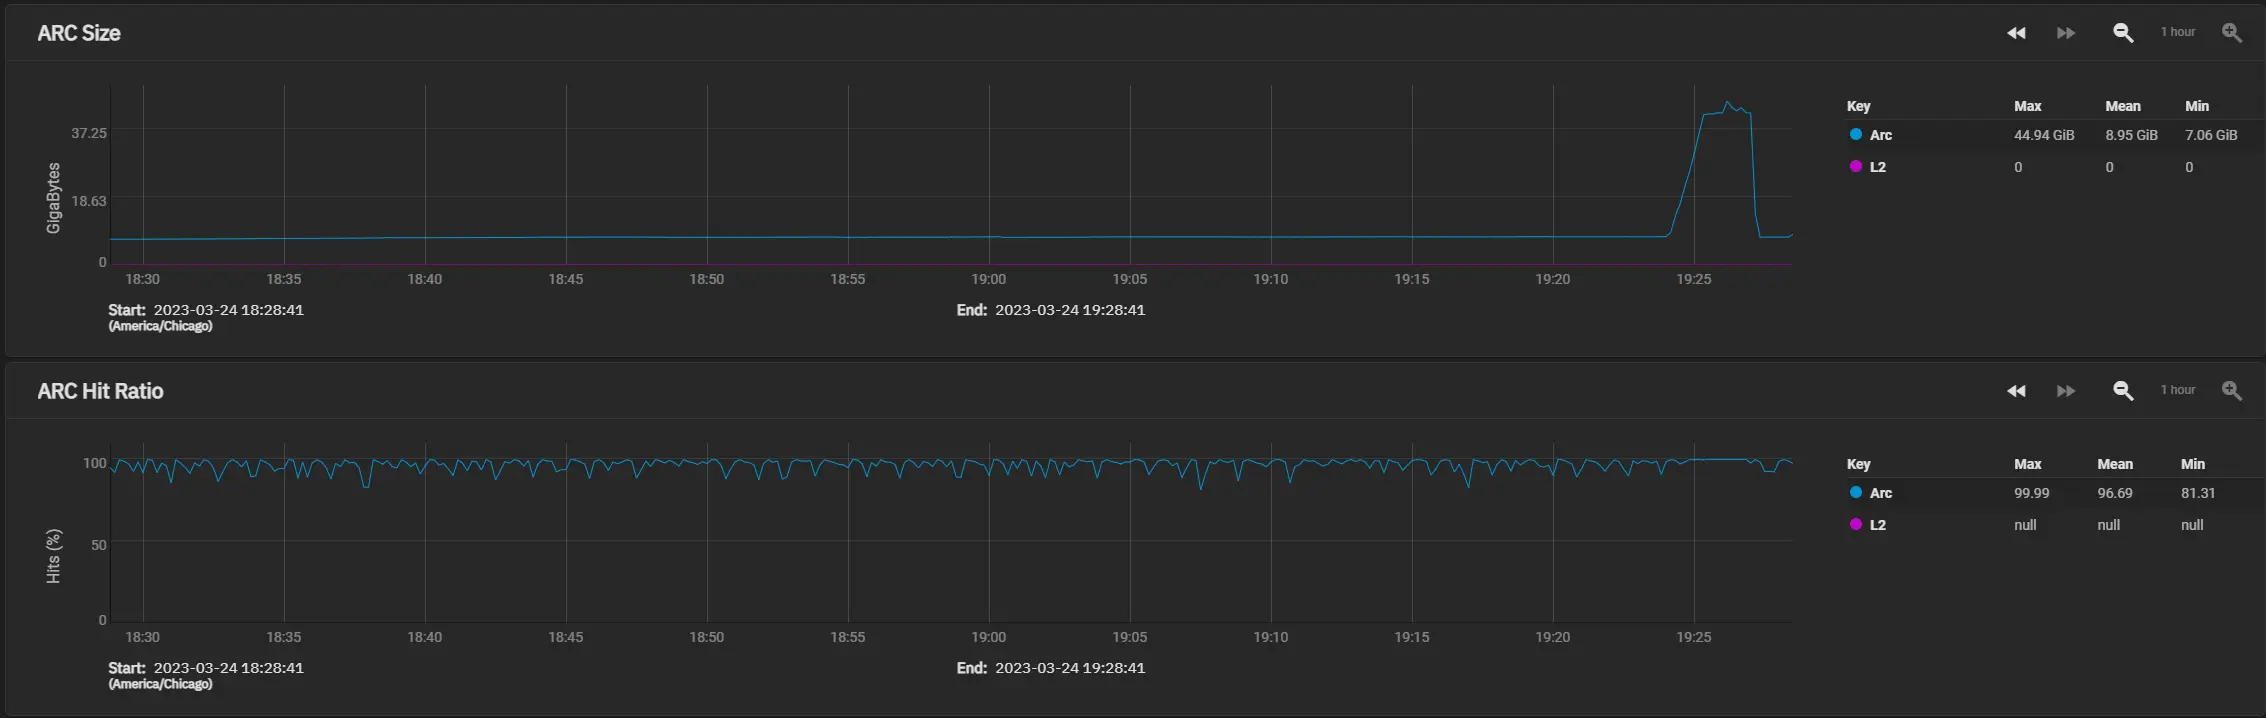Step back in time on ARC Size chart
Image resolution: width=2266 pixels, height=718 pixels.
click(2016, 33)
